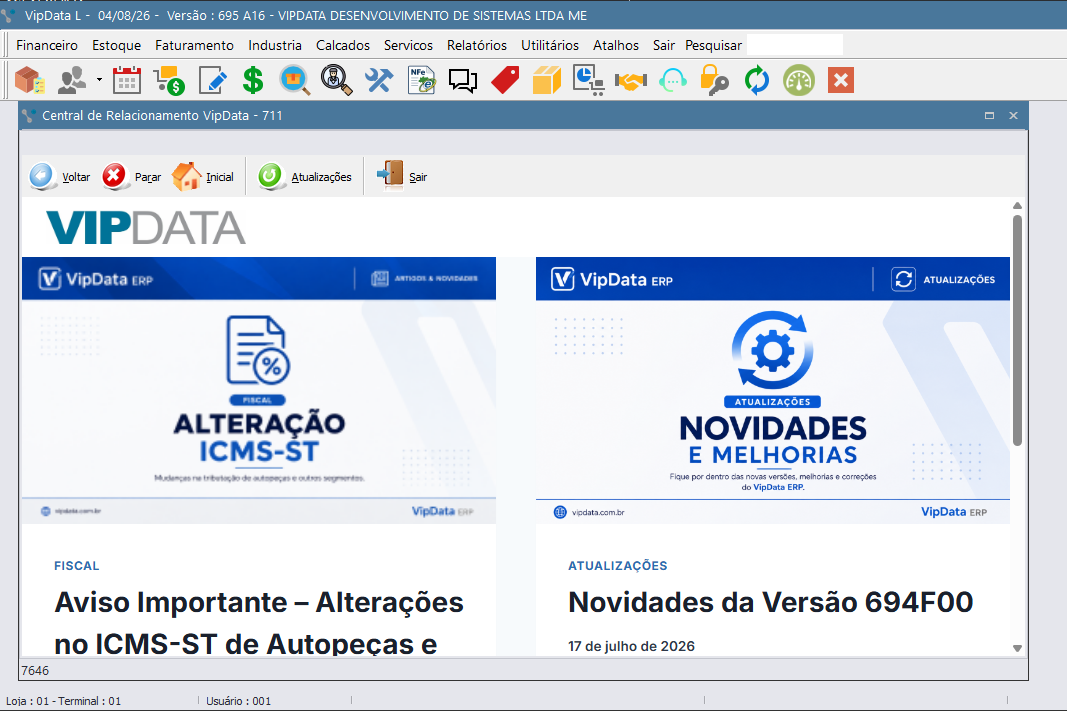Open the edit note pencil icon
The width and height of the screenshot is (1067, 711).
pyautogui.click(x=212, y=80)
